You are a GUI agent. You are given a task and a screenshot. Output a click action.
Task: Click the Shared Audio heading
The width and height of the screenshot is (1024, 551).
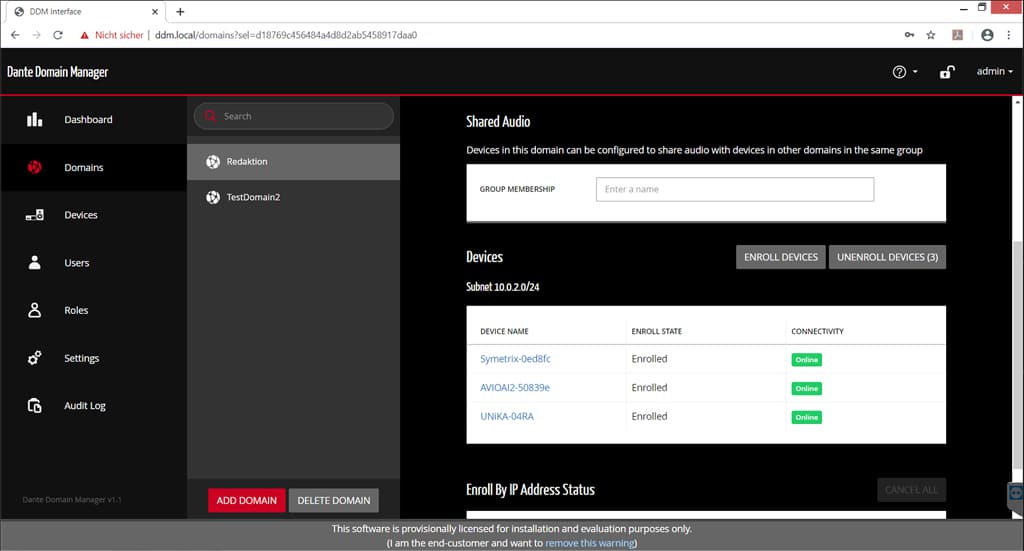[x=498, y=121]
